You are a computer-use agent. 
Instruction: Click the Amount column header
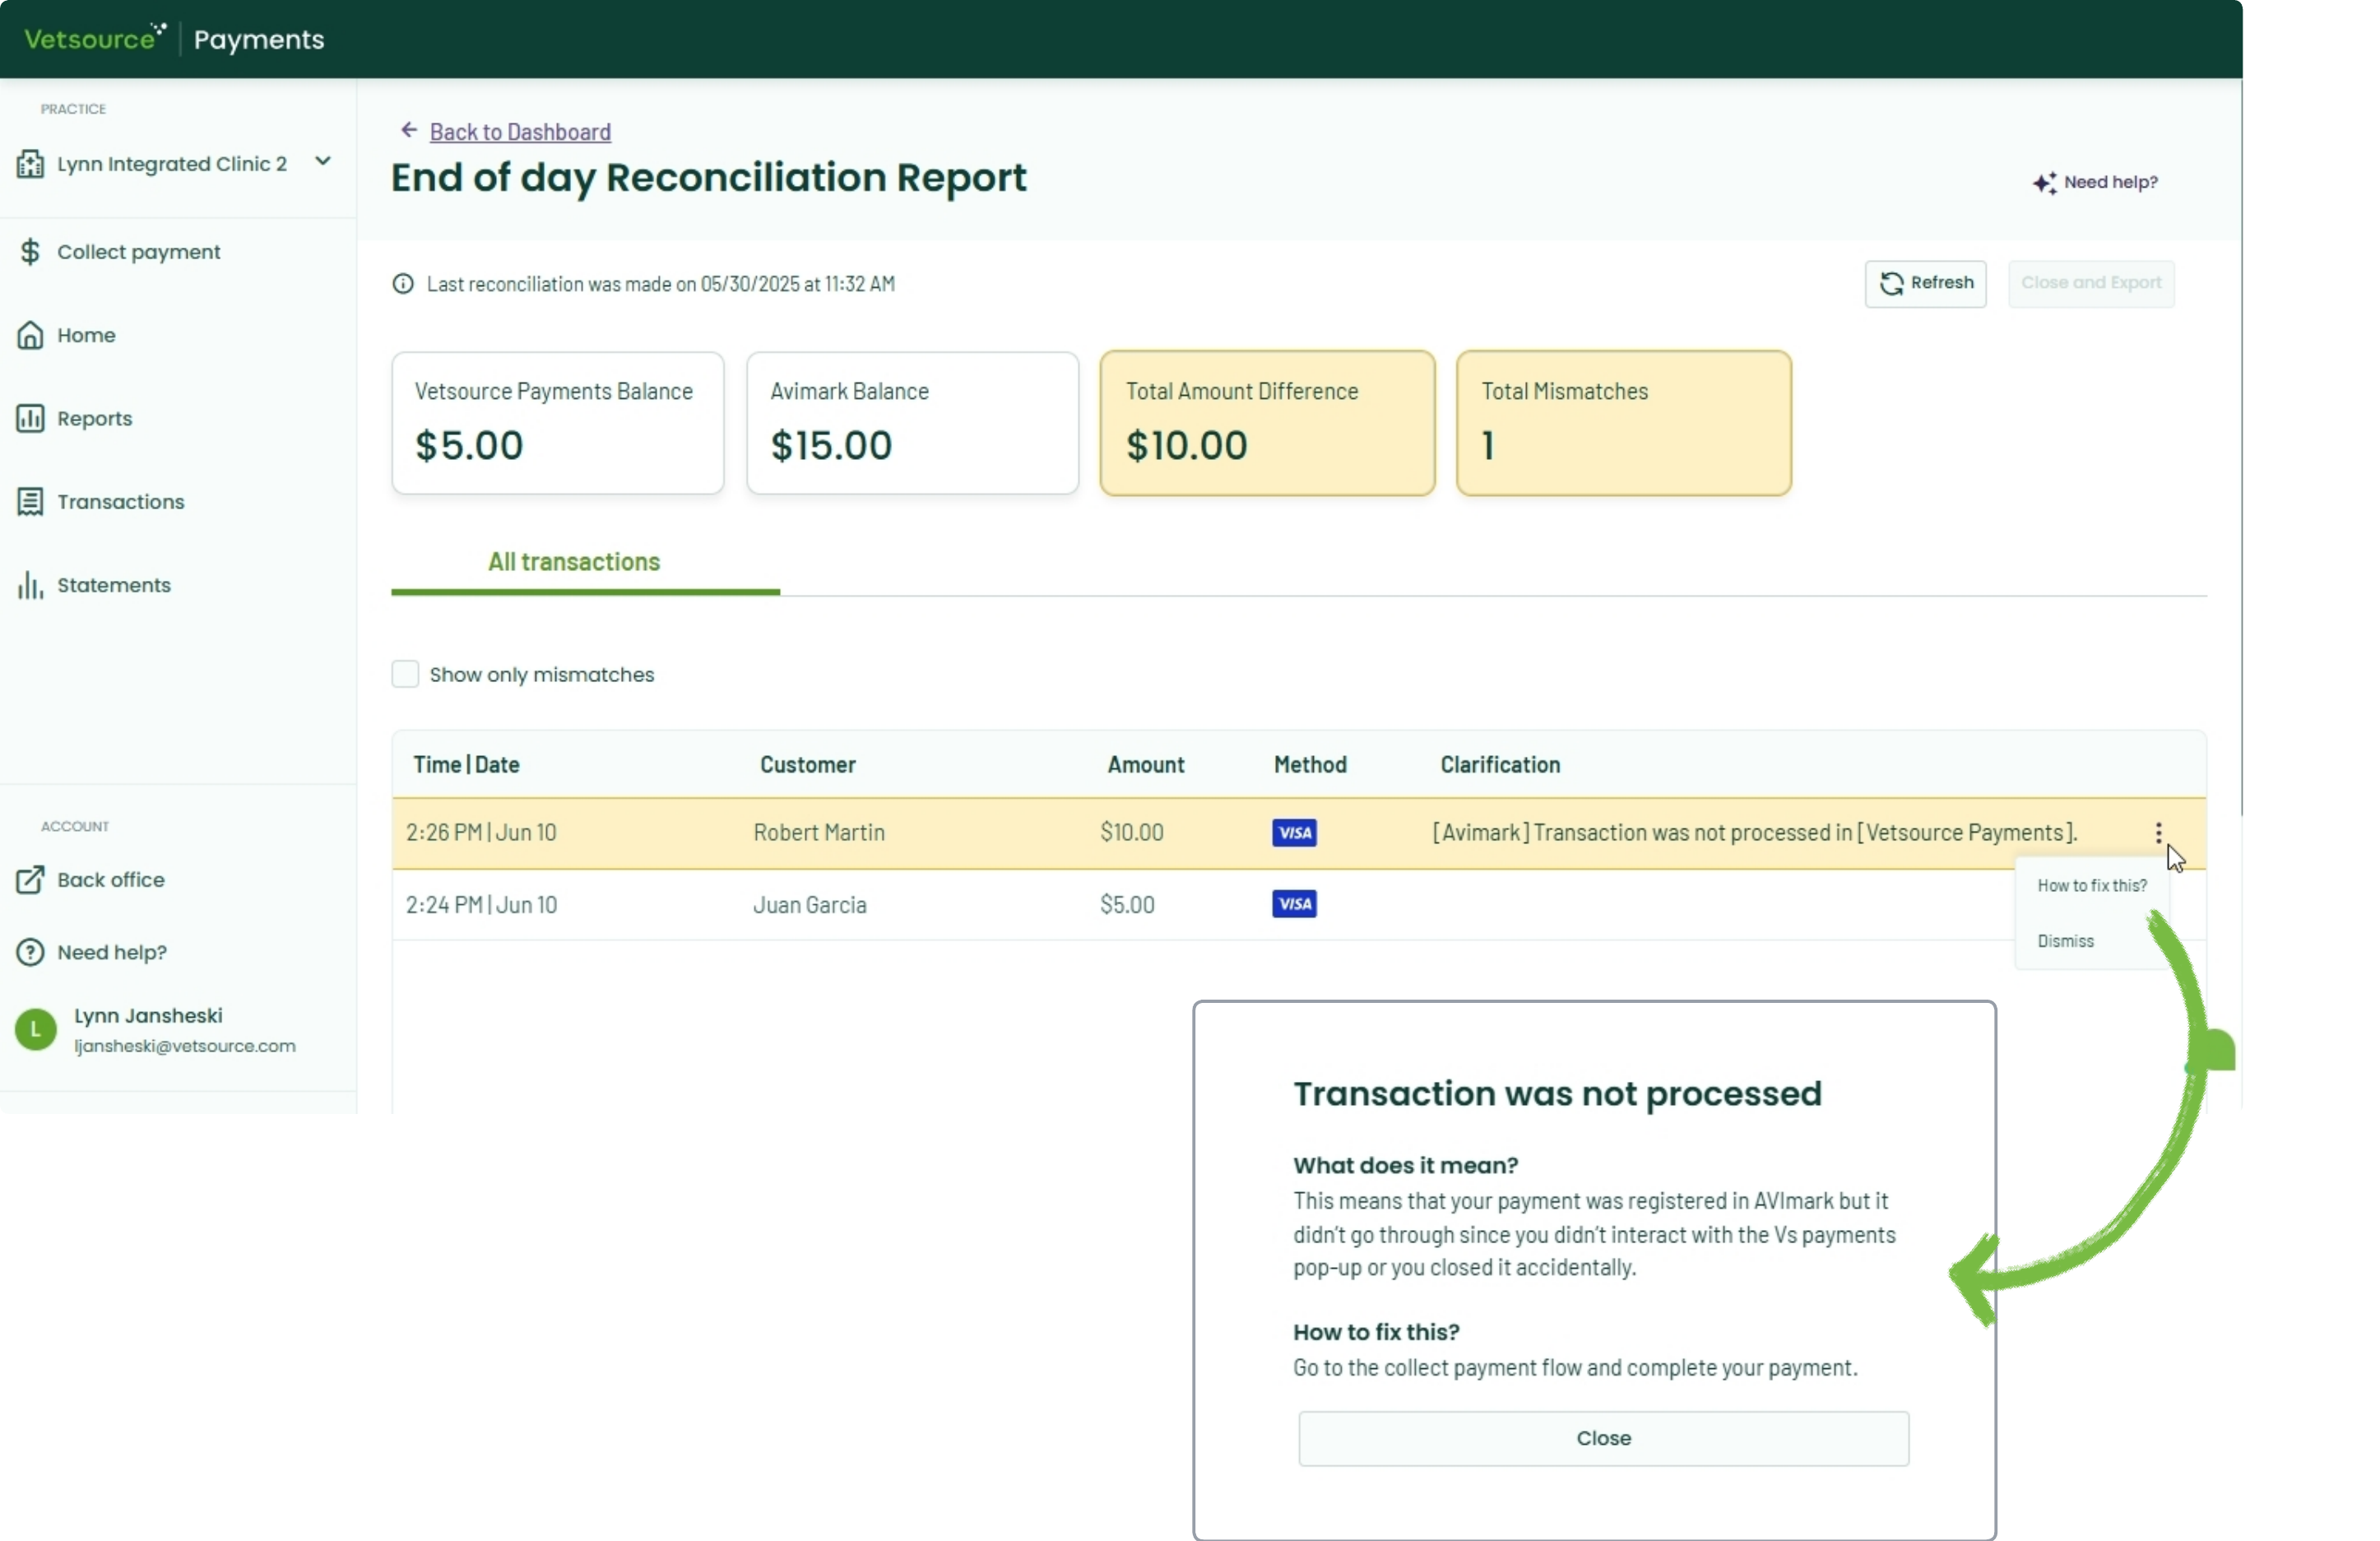[1146, 765]
